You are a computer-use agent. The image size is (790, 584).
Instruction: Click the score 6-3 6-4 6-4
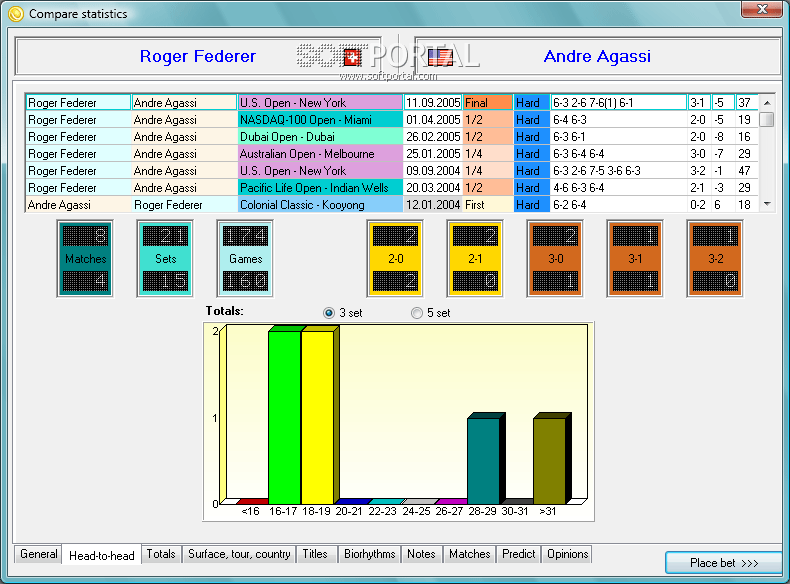tap(619, 154)
